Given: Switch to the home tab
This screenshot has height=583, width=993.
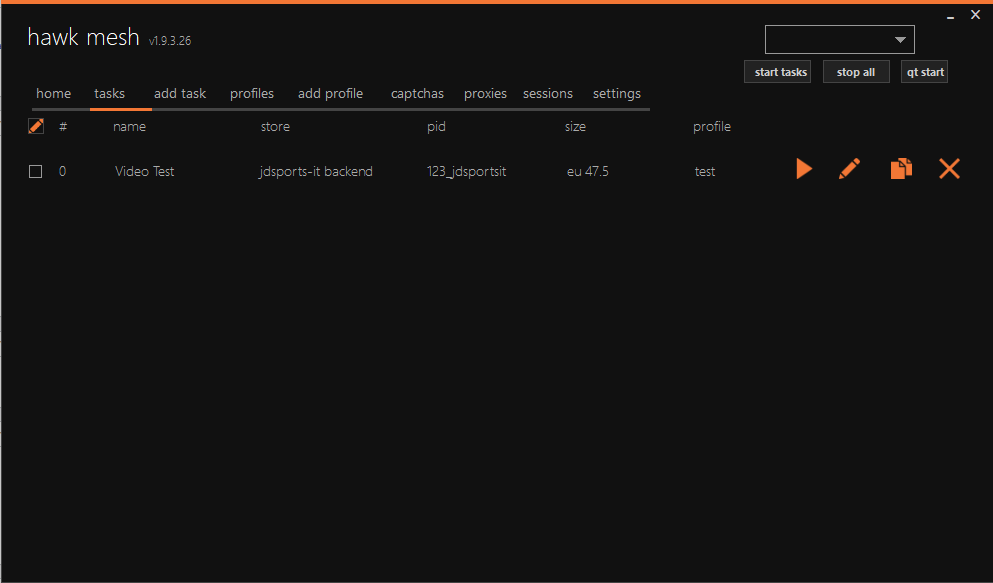Looking at the screenshot, I should (x=54, y=94).
